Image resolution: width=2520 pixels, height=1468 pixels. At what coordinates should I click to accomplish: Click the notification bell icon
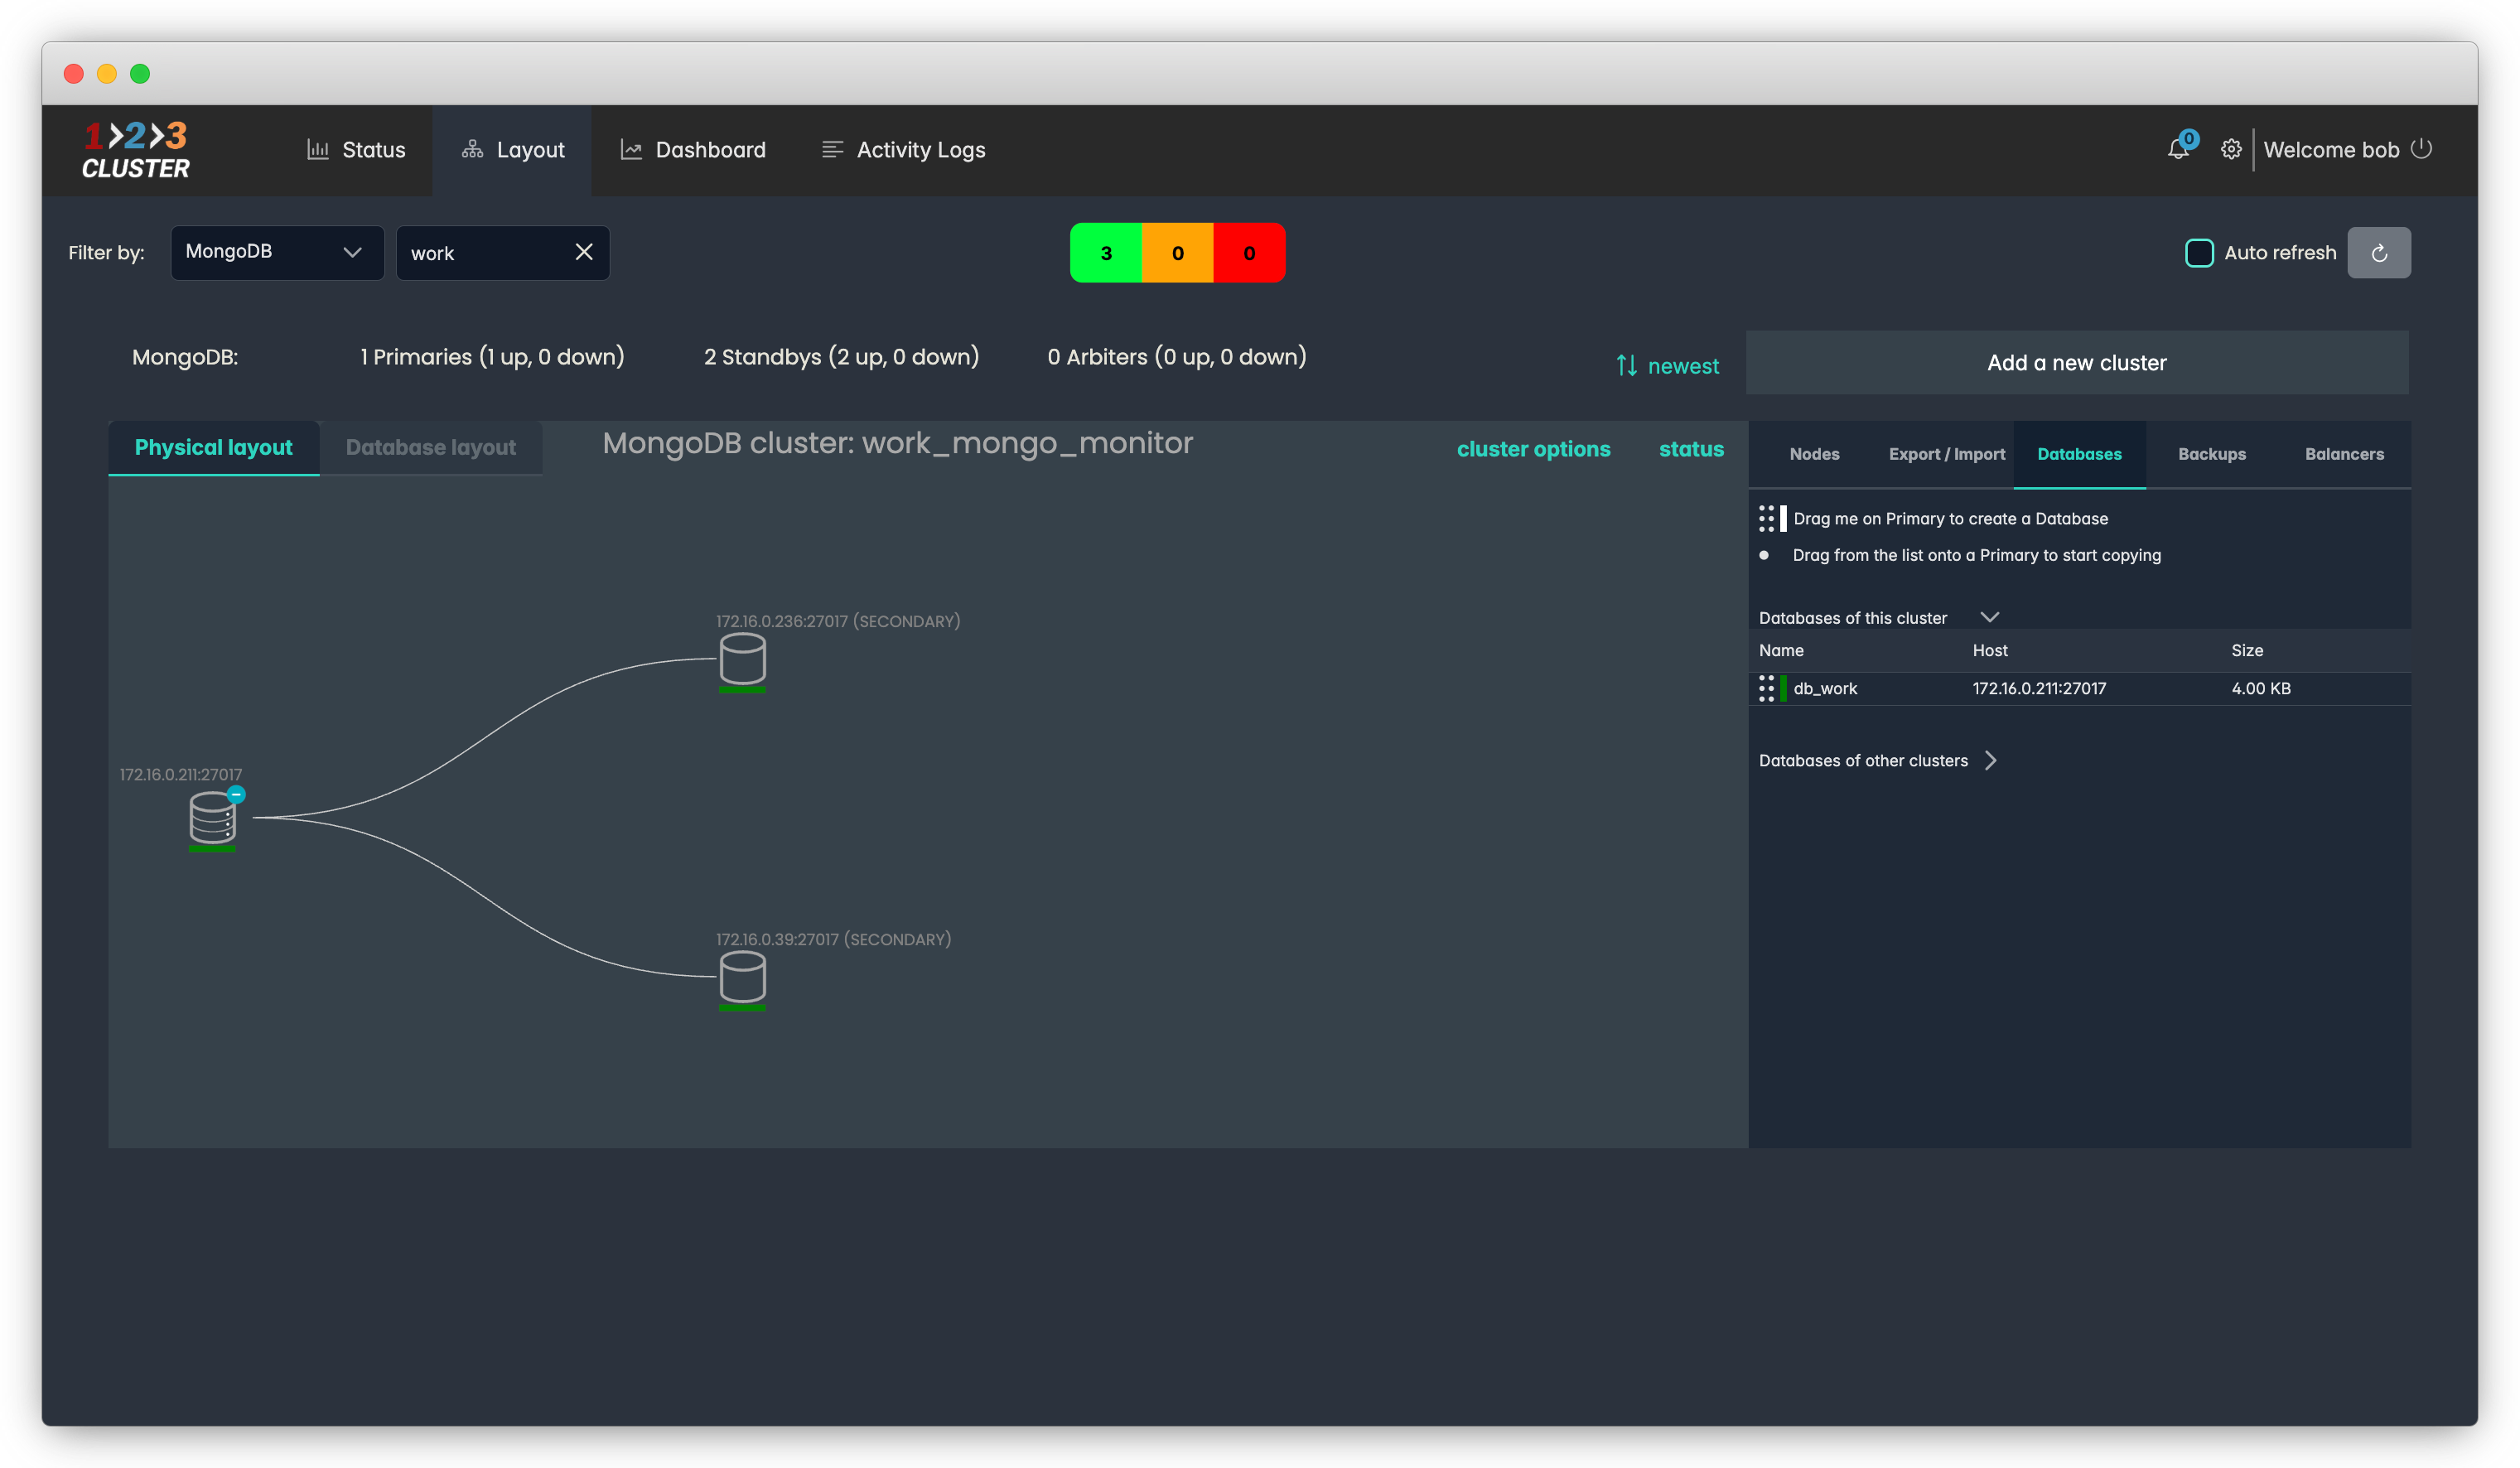tap(2178, 150)
